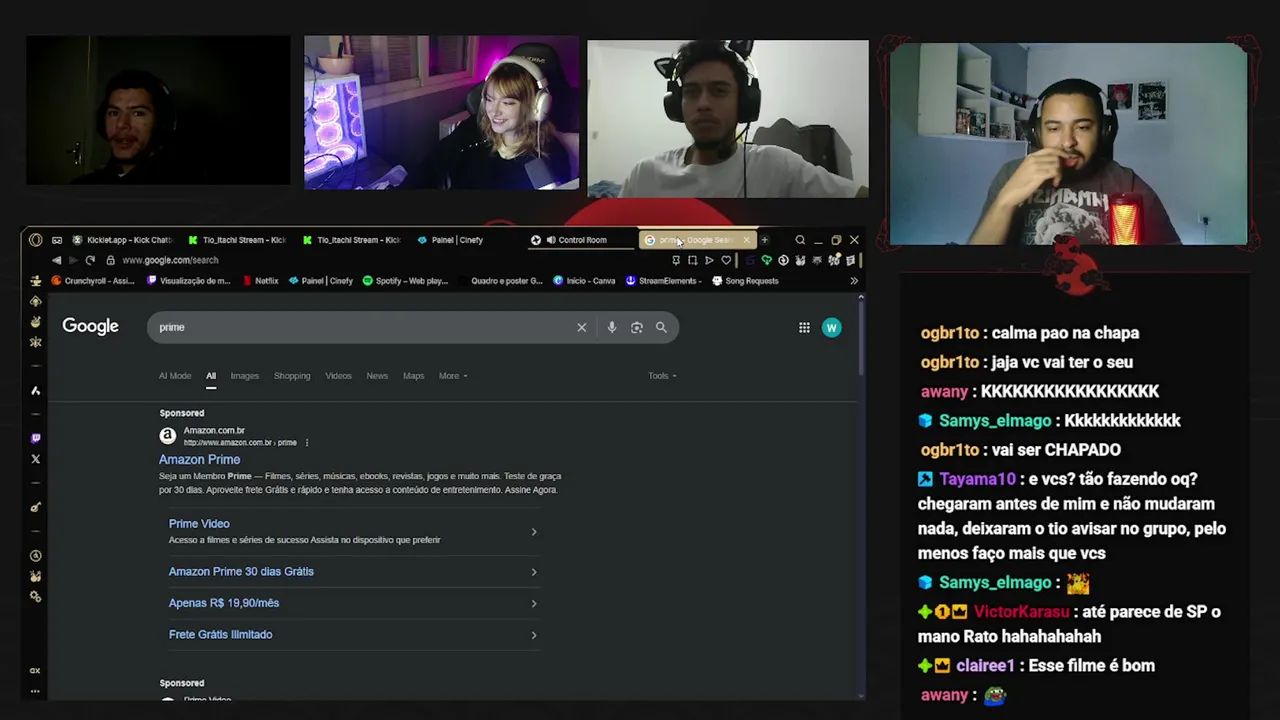Click the arrow beside Amazon Prime 30 dias Grátis
The image size is (1280, 720).
click(x=533, y=572)
